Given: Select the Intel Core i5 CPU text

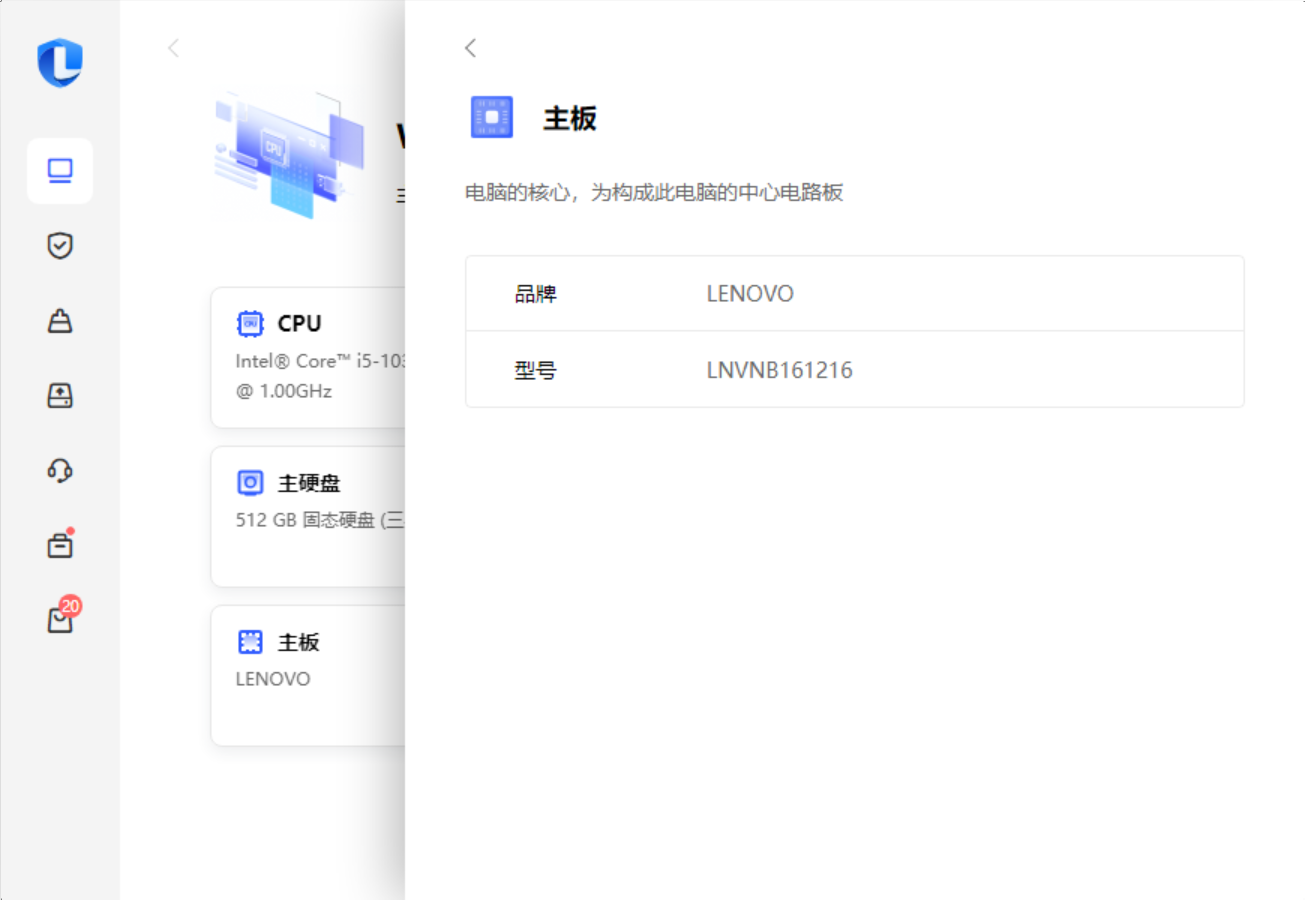Looking at the screenshot, I should coord(321,361).
